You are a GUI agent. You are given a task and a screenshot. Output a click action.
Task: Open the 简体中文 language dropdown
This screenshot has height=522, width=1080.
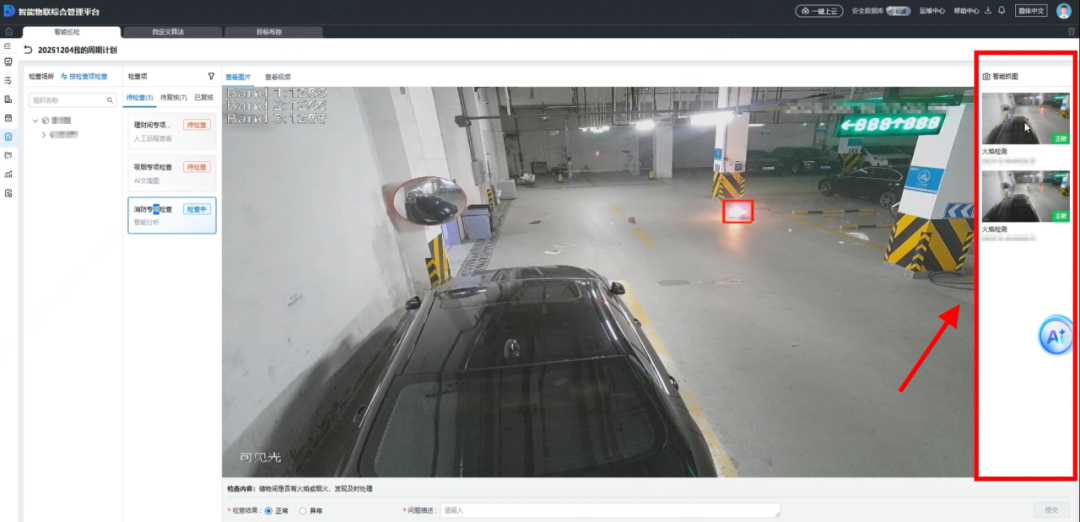point(1031,11)
